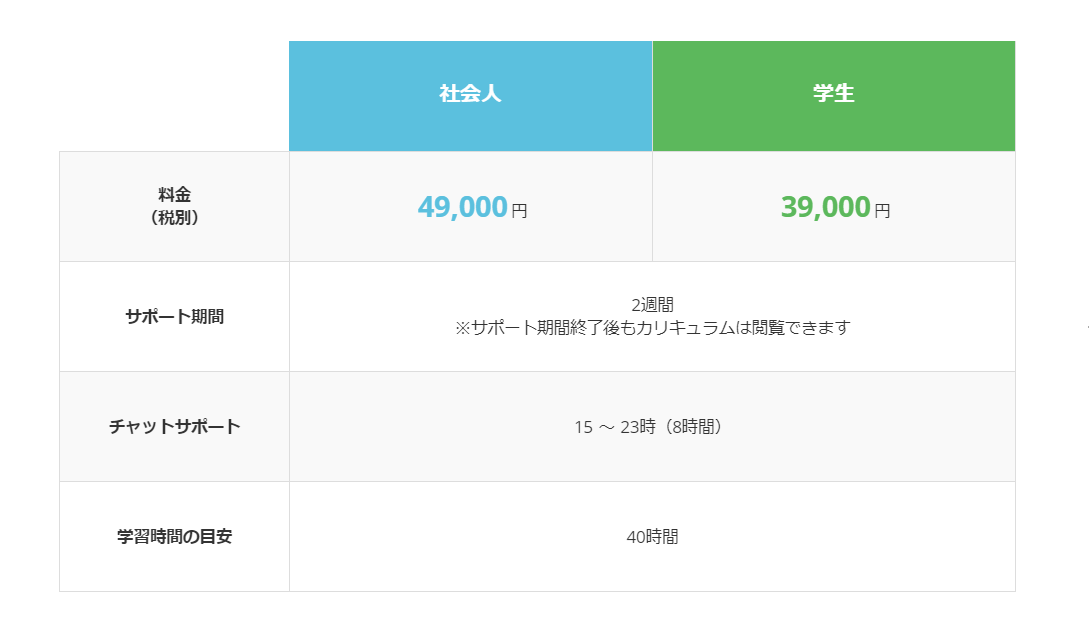This screenshot has height=640, width=1089.
Task: Click the （税別） text under 料金
Action: tap(174, 217)
